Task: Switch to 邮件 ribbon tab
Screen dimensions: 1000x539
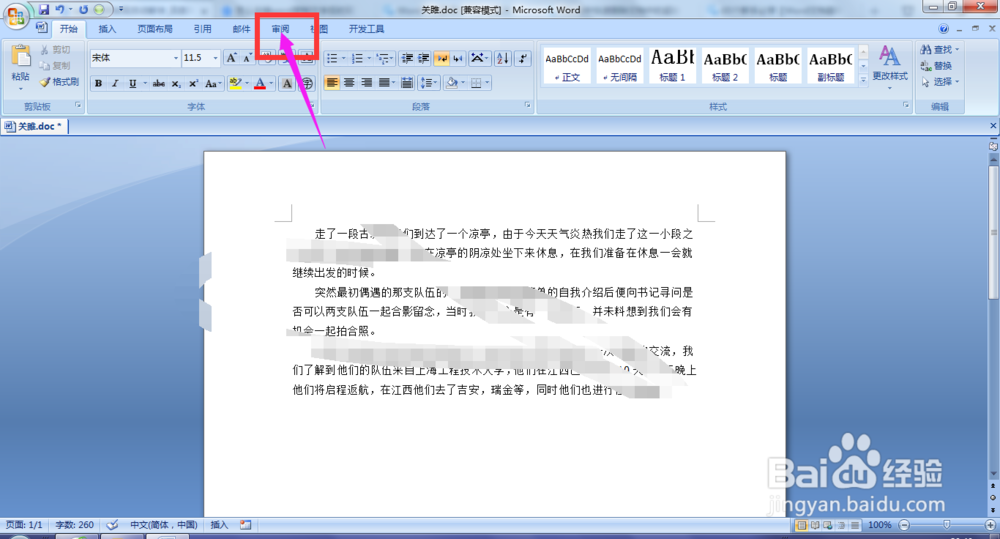Action: coord(241,29)
